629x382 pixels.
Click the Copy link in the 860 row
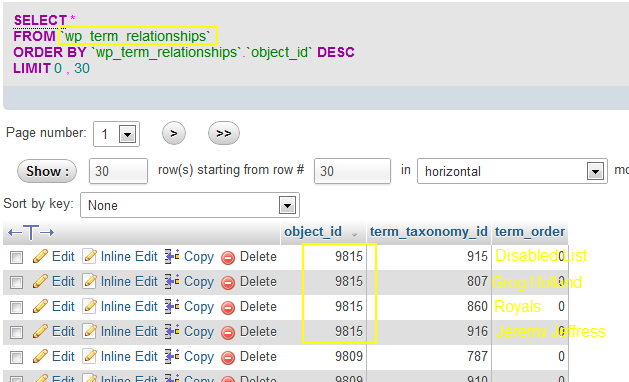pos(199,307)
